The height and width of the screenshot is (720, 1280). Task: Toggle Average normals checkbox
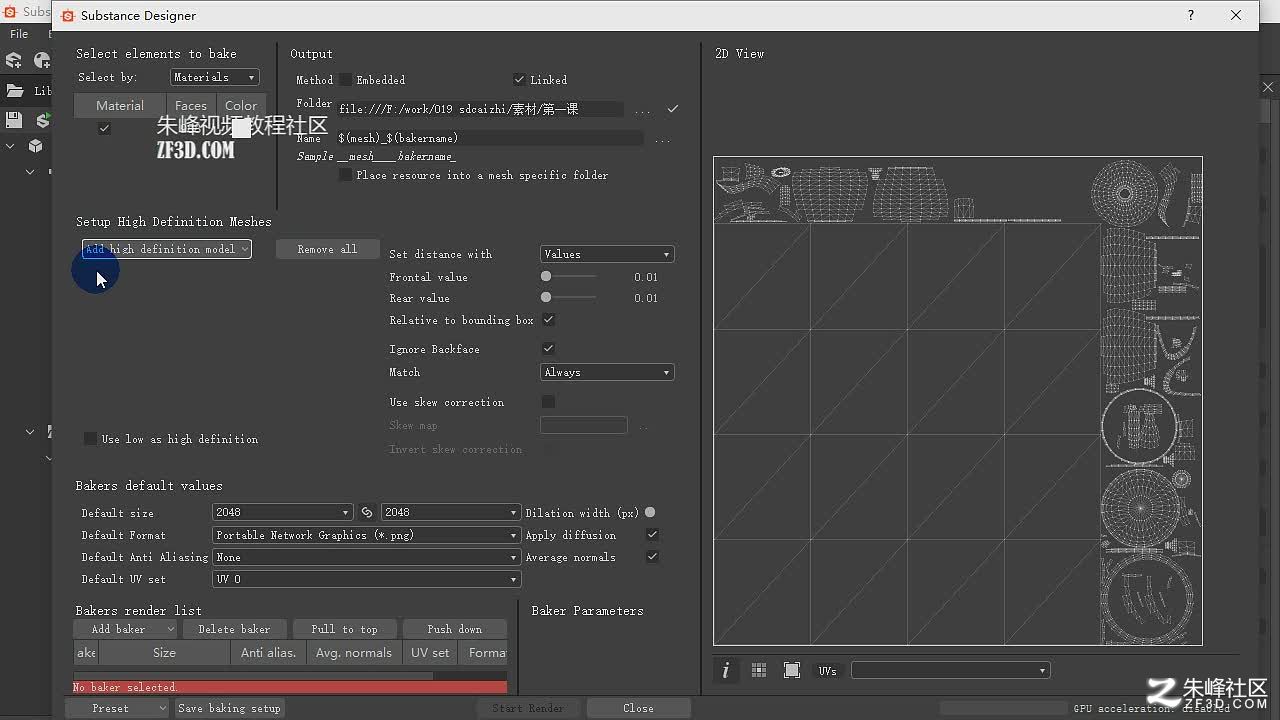click(x=652, y=557)
